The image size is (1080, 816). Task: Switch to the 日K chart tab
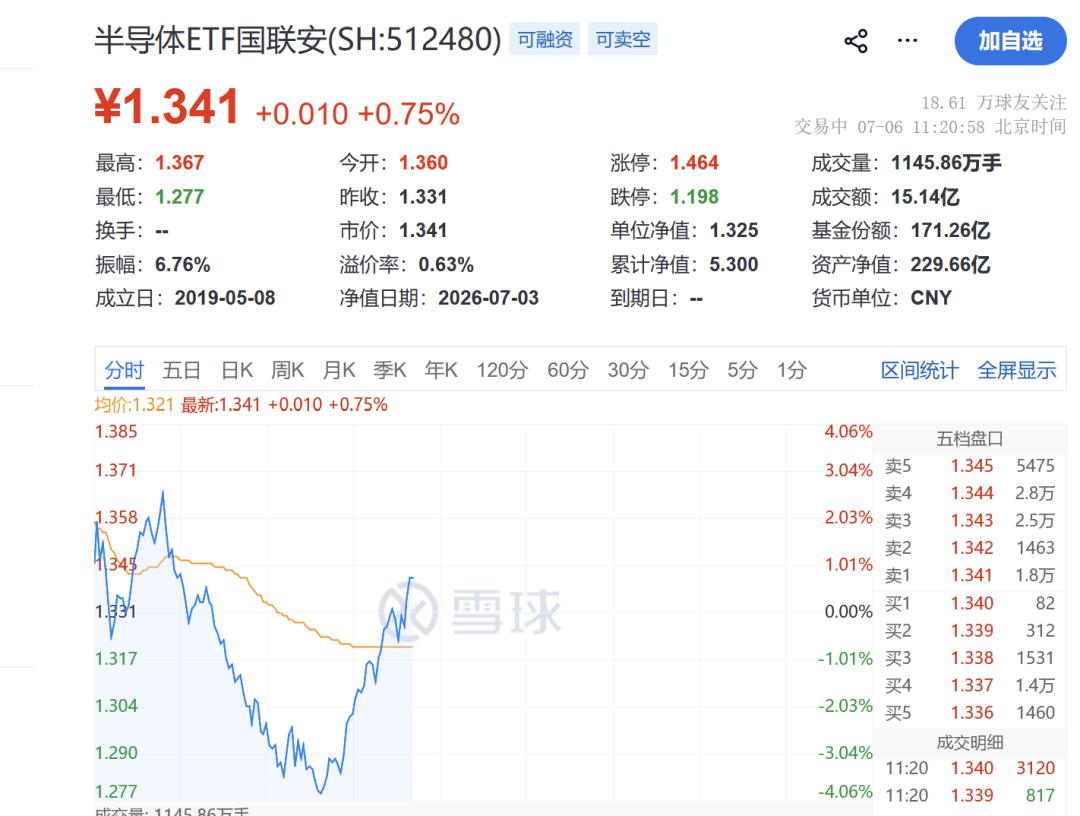point(237,370)
